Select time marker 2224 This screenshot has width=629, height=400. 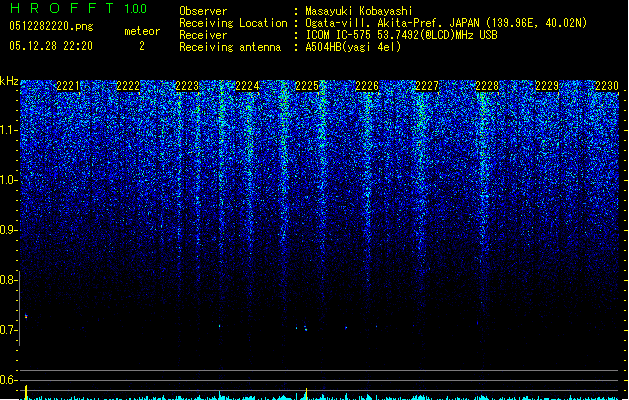point(247,86)
